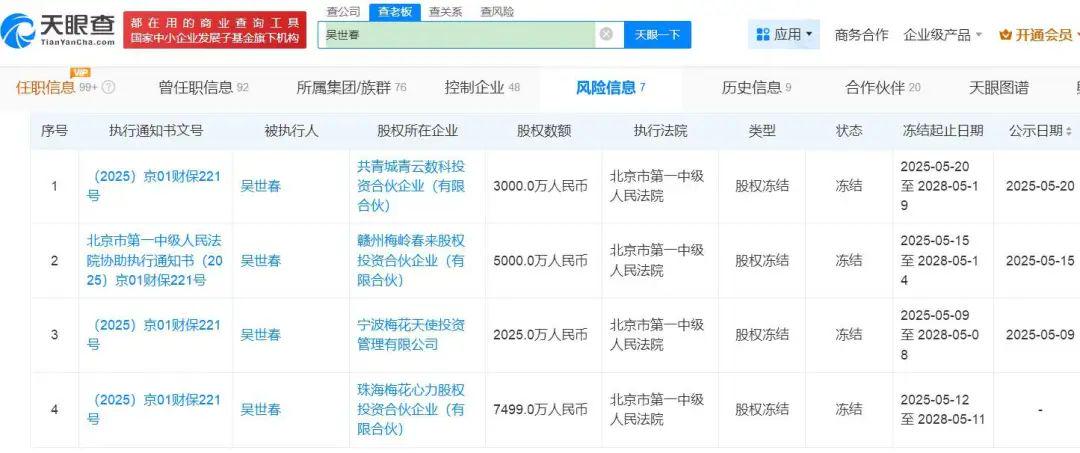Open 共青城青云数科投资合伙企业 company link
Image resolution: width=1080 pixels, height=453 pixels.
[x=411, y=186]
